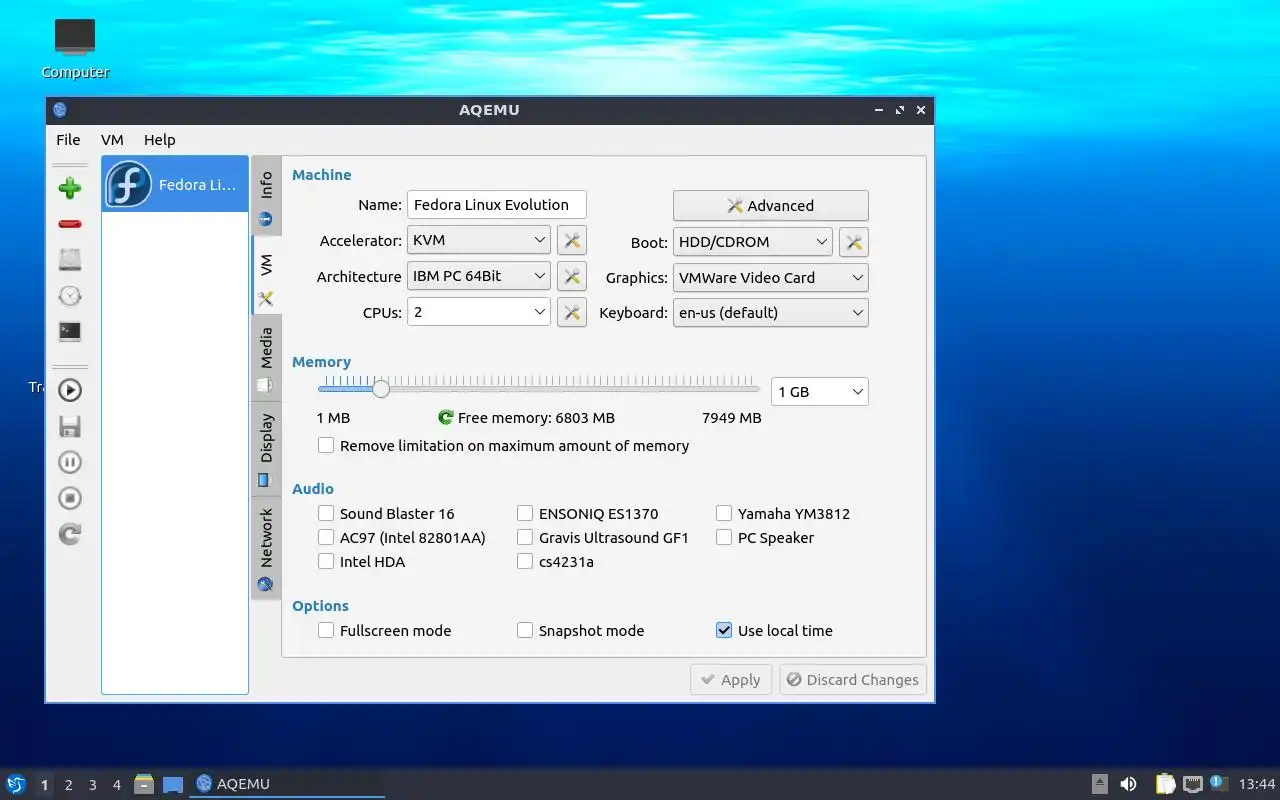
Task: Open the disk image manager toolbar icon
Action: (70, 260)
